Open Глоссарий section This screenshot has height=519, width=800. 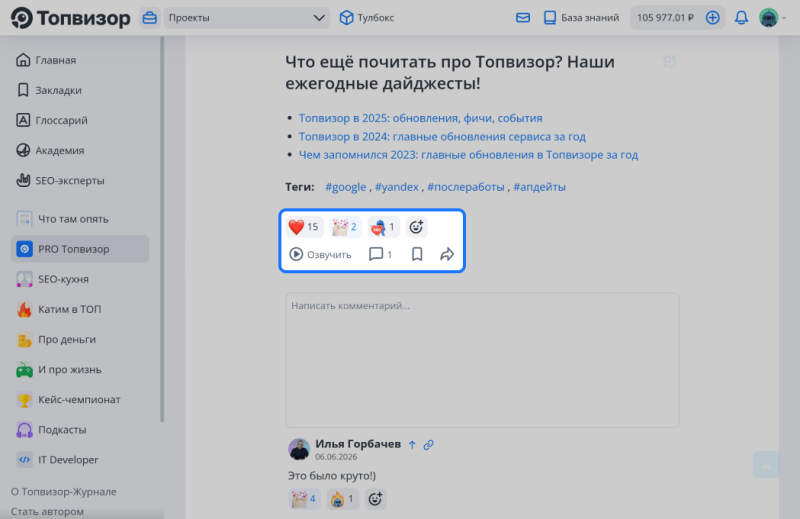coord(52,120)
